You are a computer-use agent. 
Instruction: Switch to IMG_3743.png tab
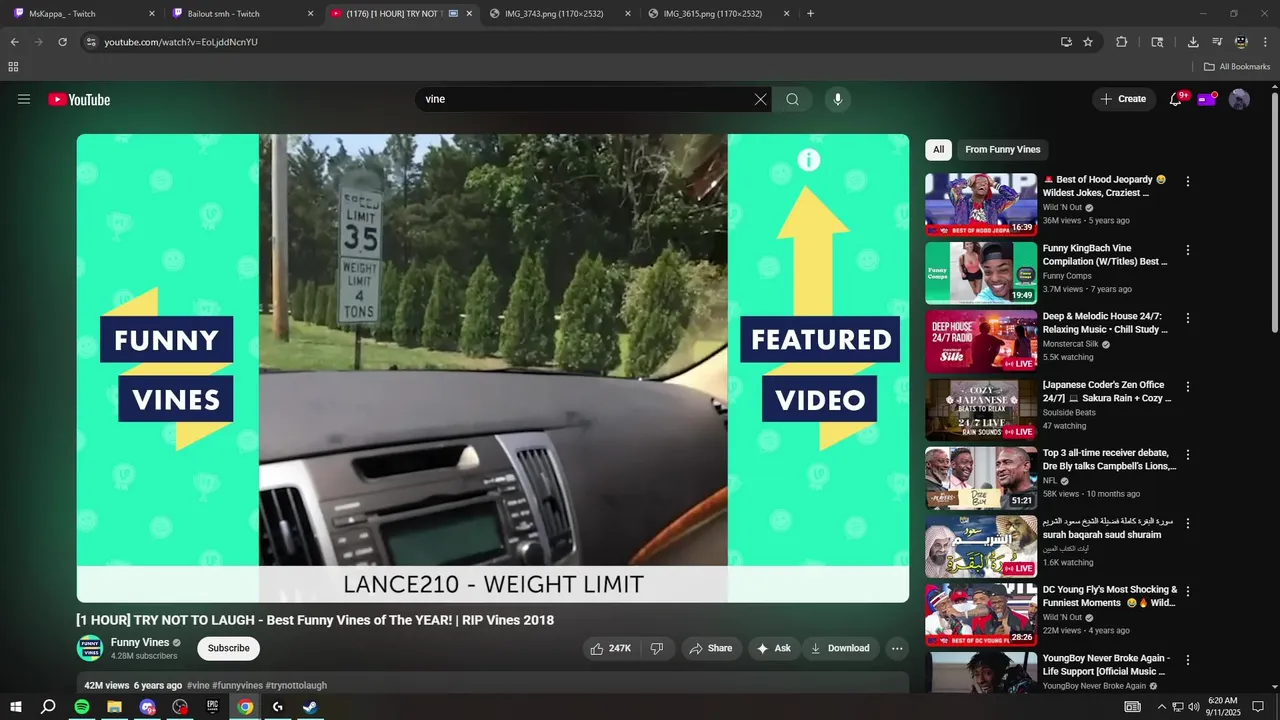coord(559,14)
